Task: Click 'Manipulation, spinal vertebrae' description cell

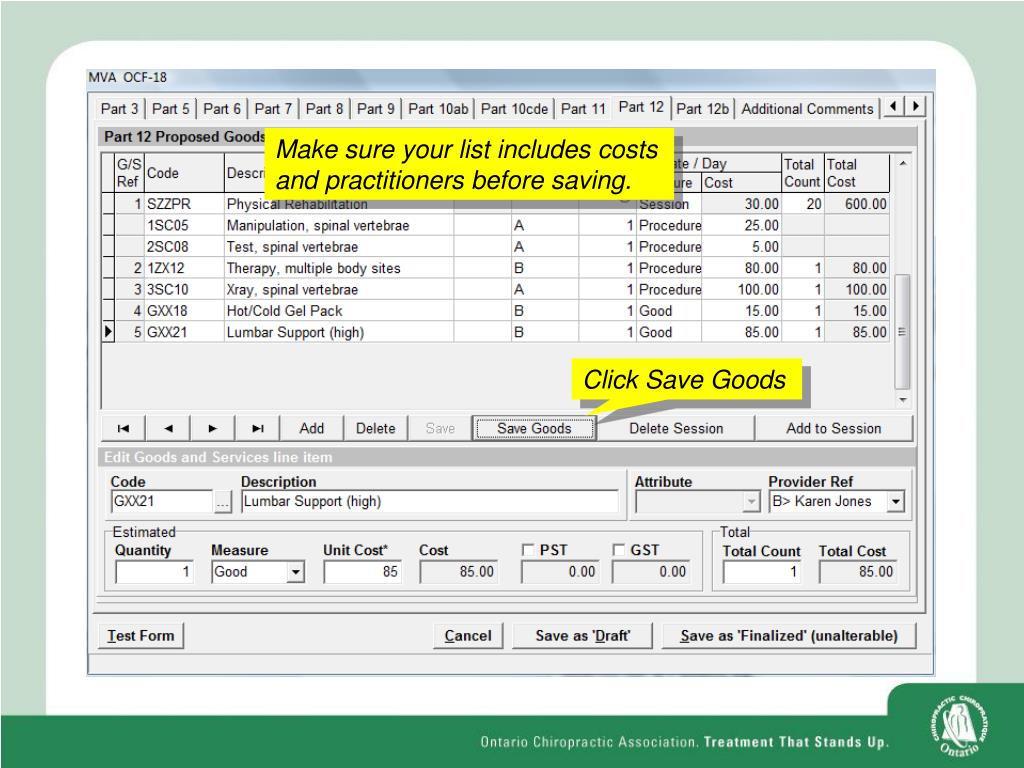Action: tap(339, 225)
